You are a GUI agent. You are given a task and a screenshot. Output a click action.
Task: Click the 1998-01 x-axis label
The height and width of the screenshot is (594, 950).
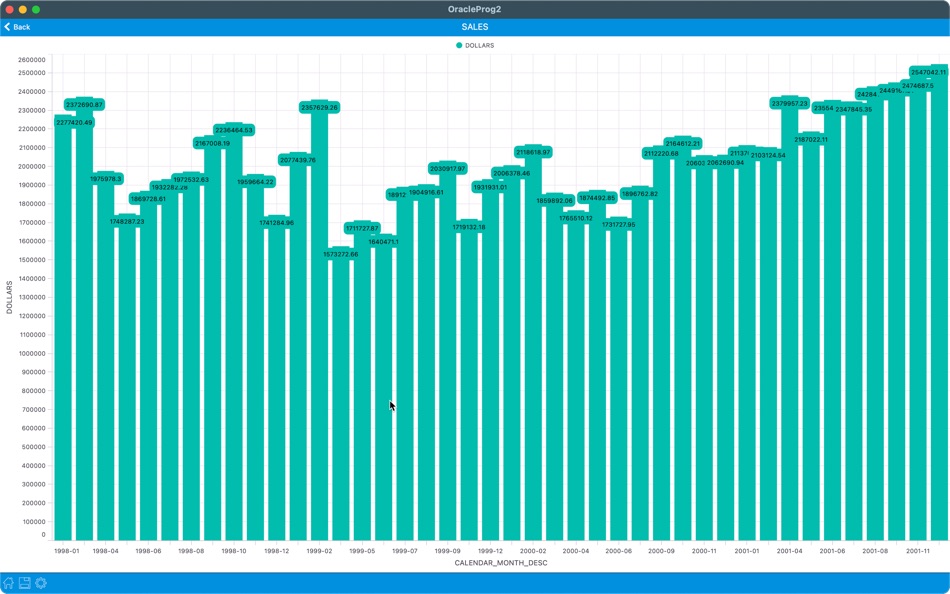[67, 551]
